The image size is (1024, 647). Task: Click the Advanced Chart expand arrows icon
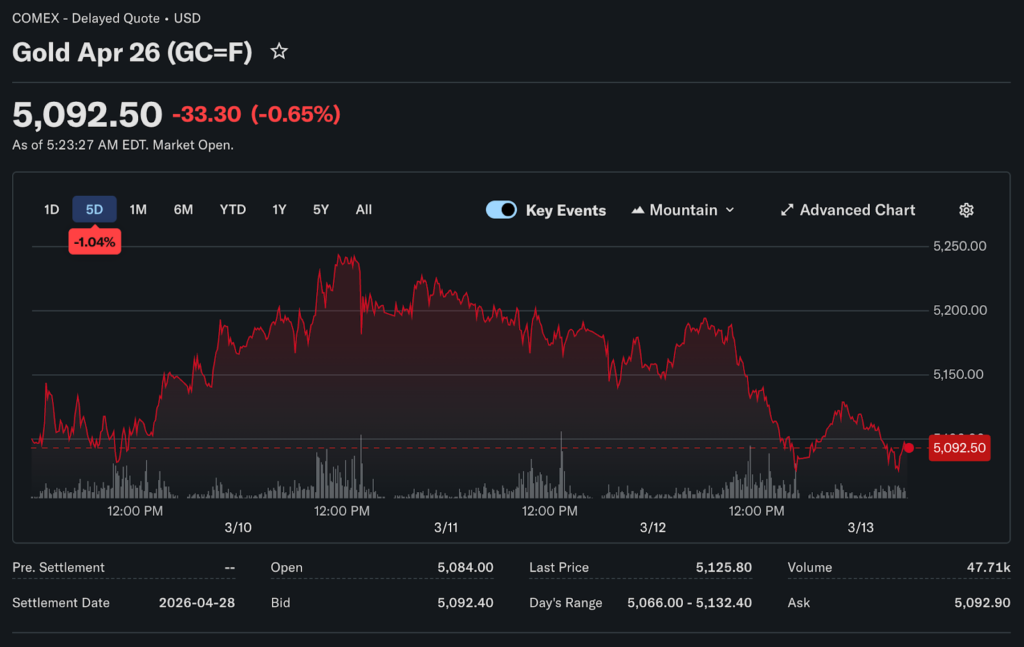point(787,210)
